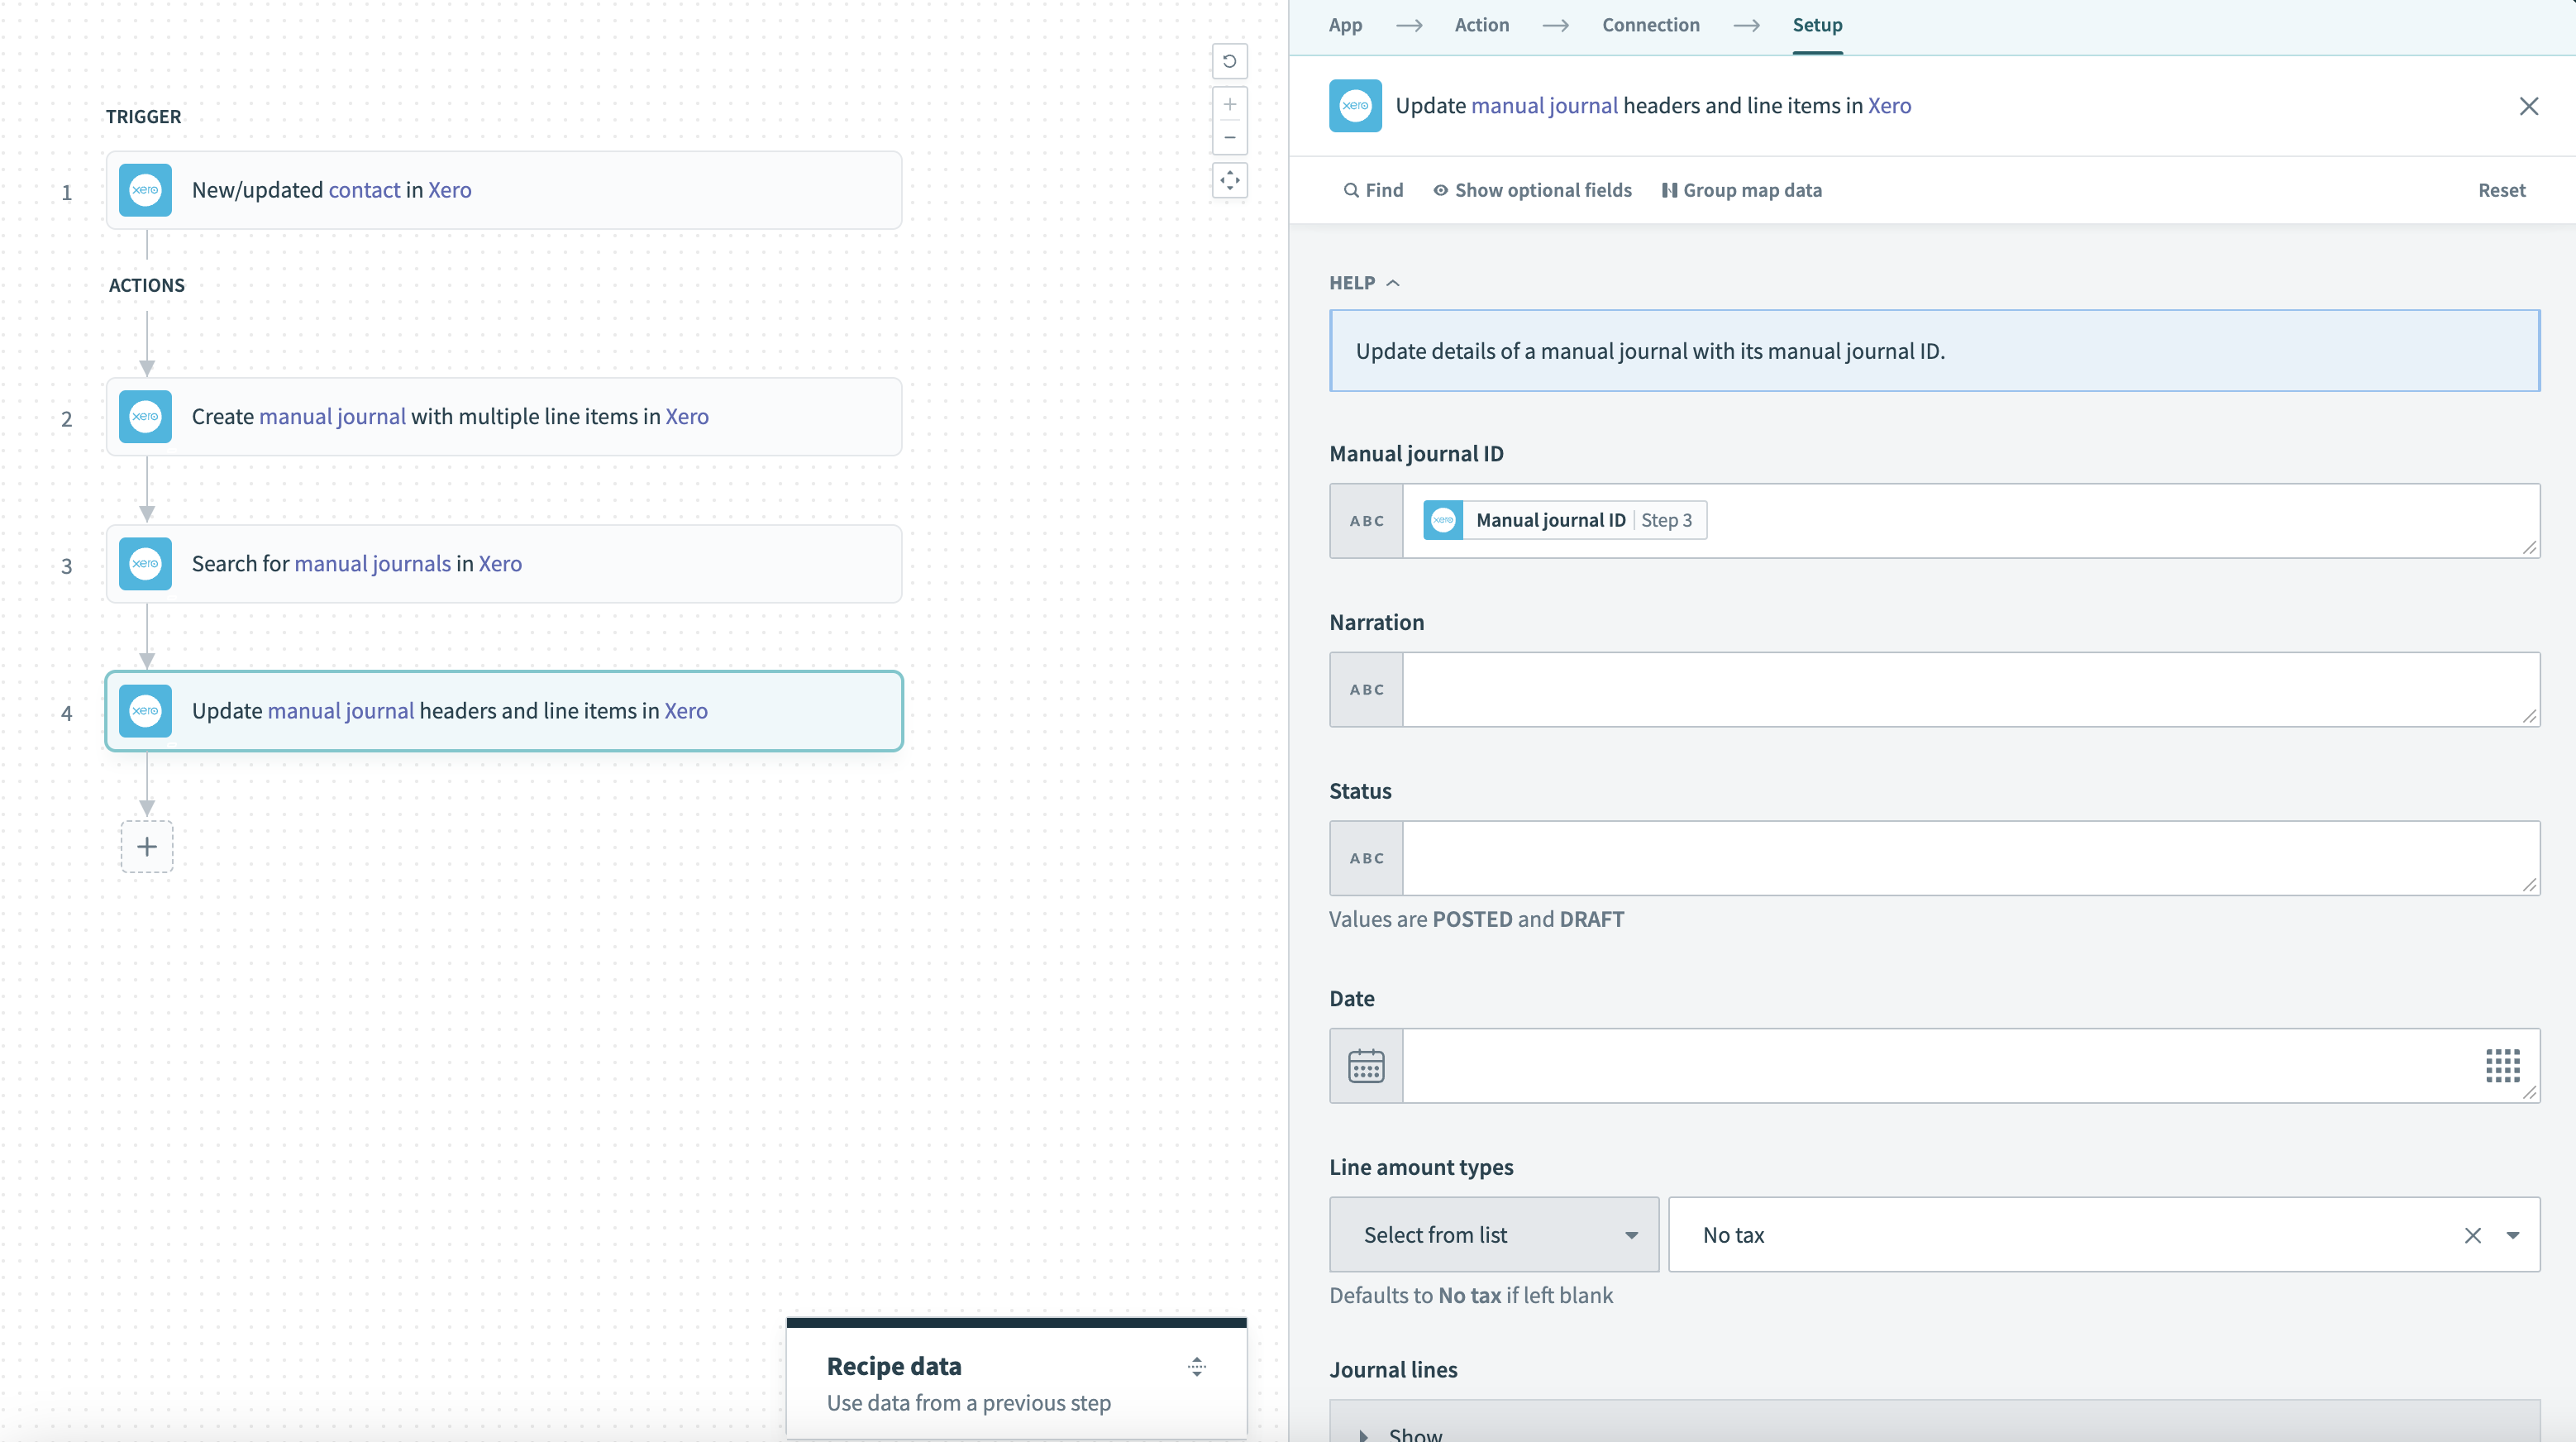Click the calendar icon in Date field

coord(1366,1066)
